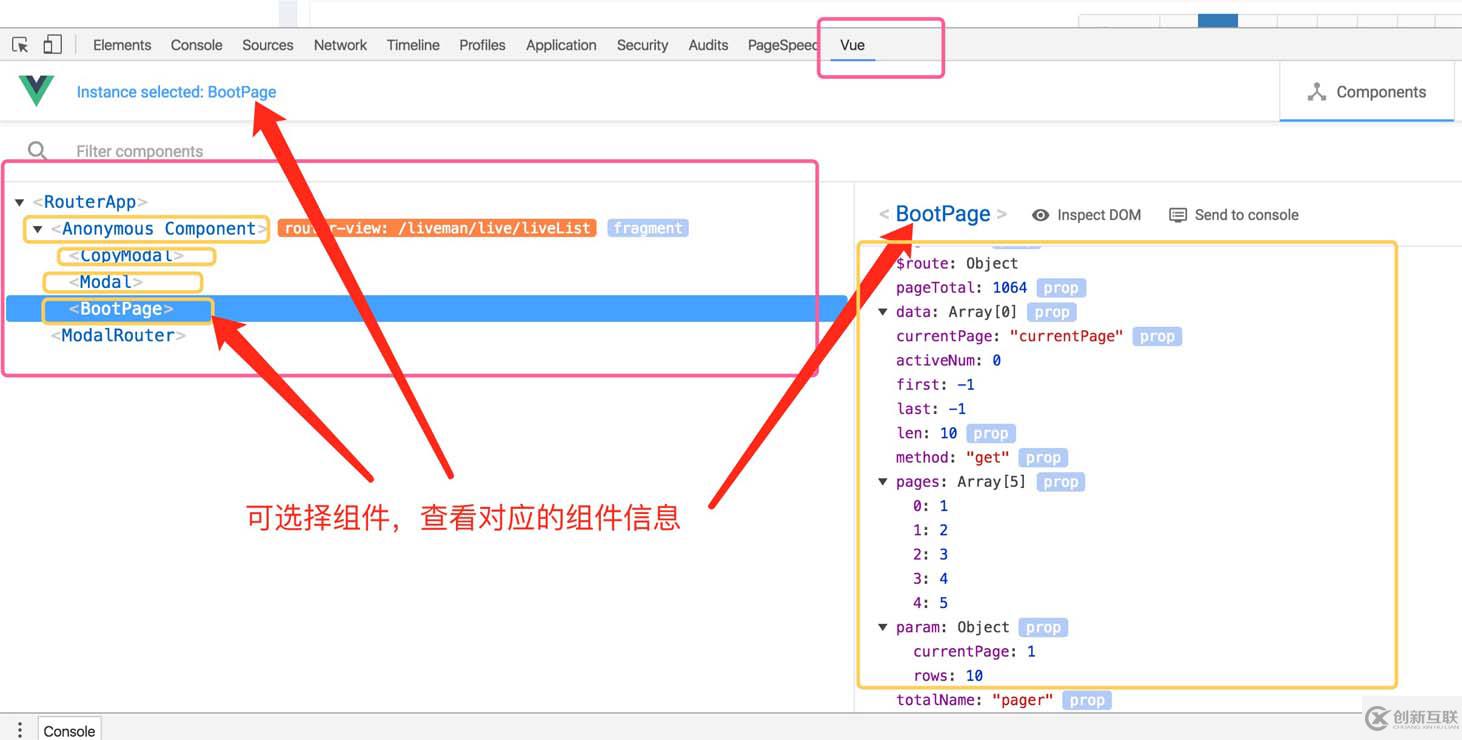Click the pageTotal: 1064 property
Image resolution: width=1462 pixels, height=740 pixels.
coord(961,288)
